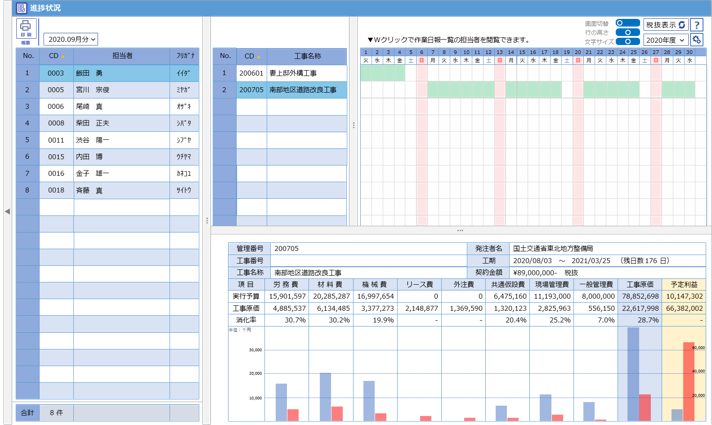Click the progress status app icon in title bar
The height and width of the screenshot is (425, 712).
[x=20, y=7]
